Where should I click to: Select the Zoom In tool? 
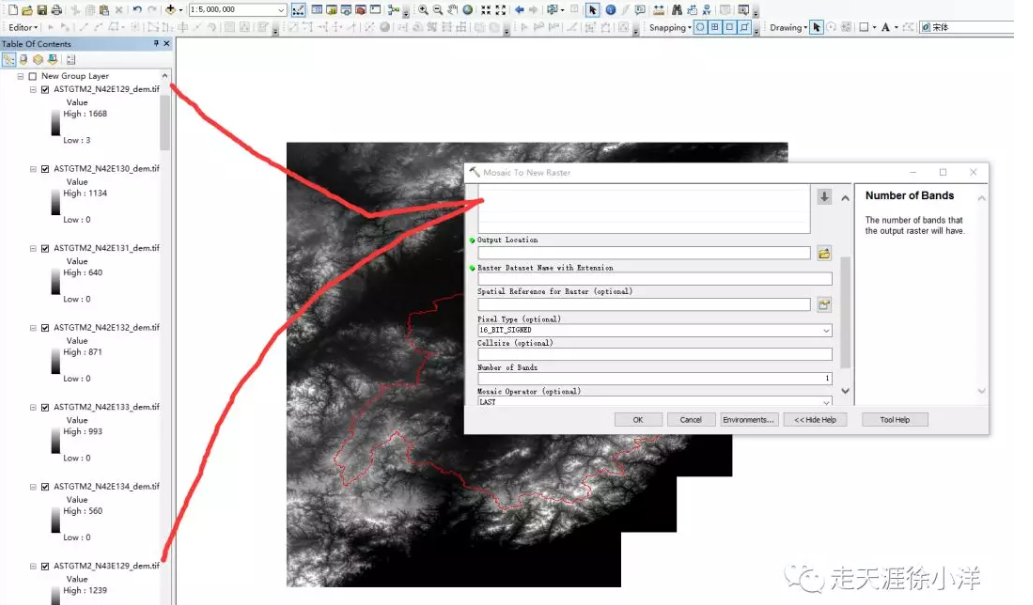[424, 8]
